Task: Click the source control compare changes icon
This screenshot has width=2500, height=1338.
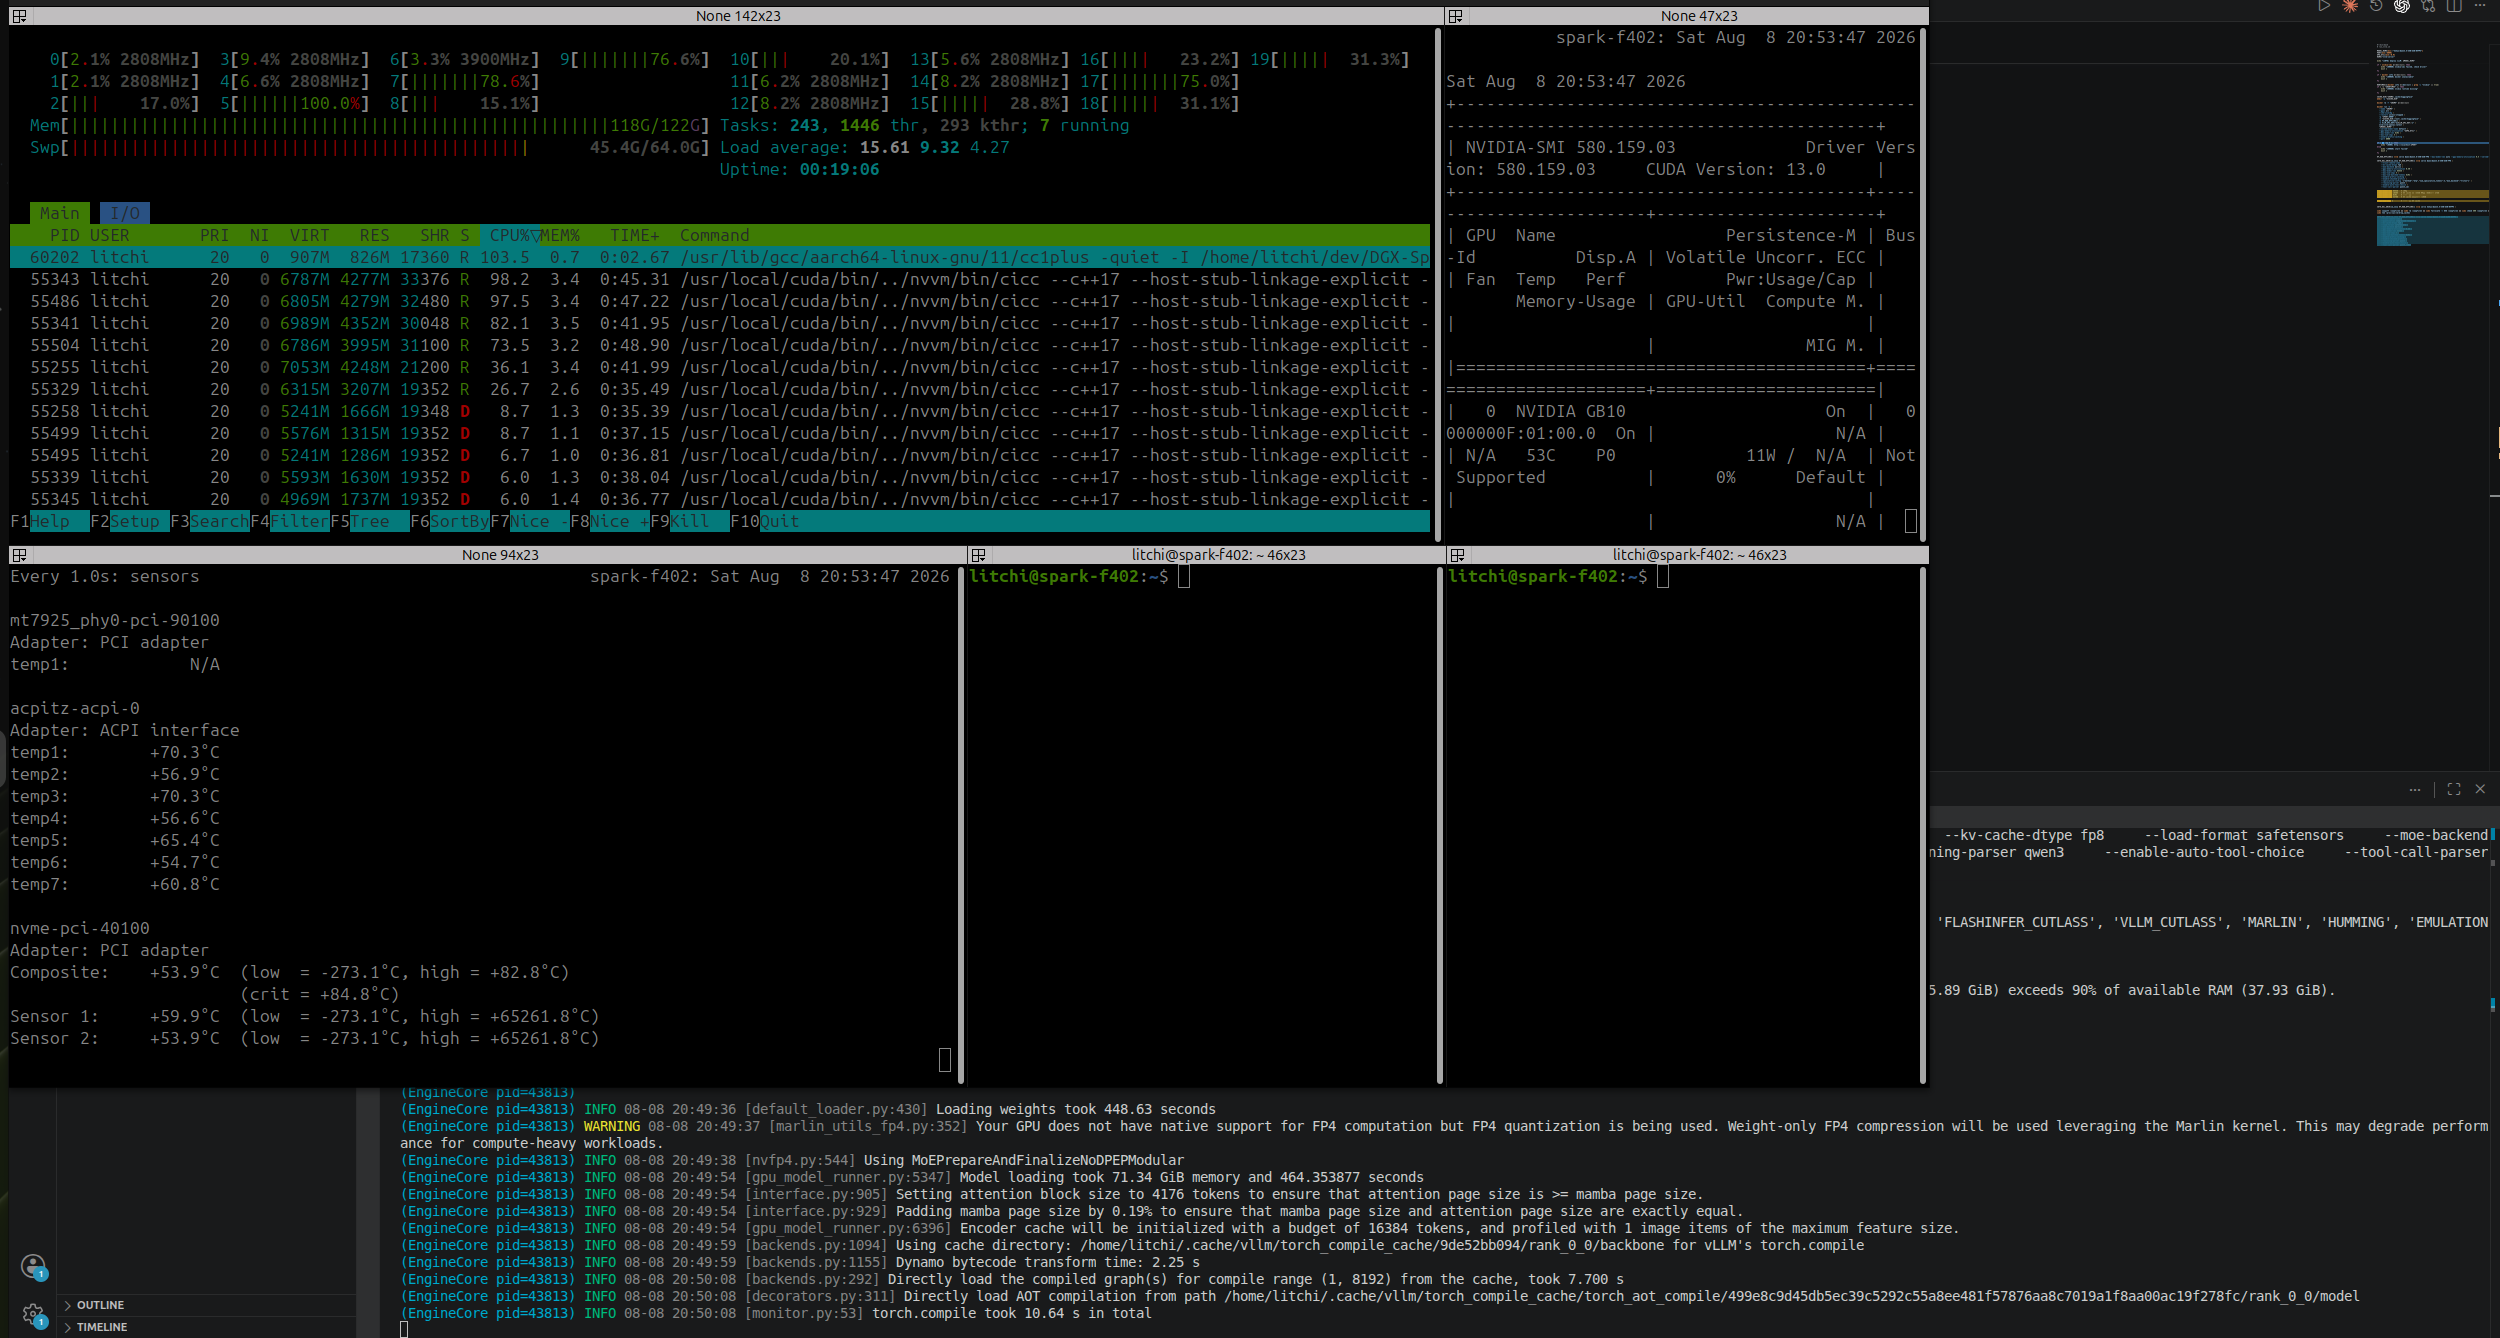Action: point(2428,6)
